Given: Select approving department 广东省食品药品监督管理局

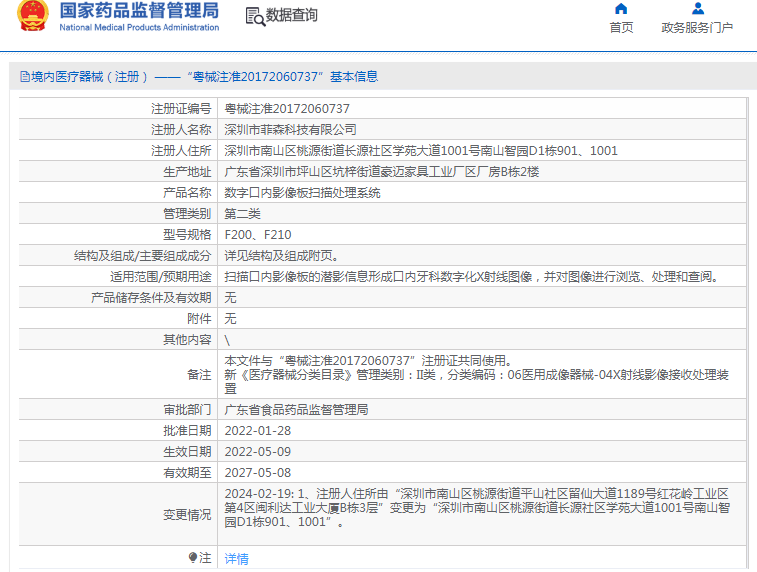Looking at the screenshot, I should [296, 410].
